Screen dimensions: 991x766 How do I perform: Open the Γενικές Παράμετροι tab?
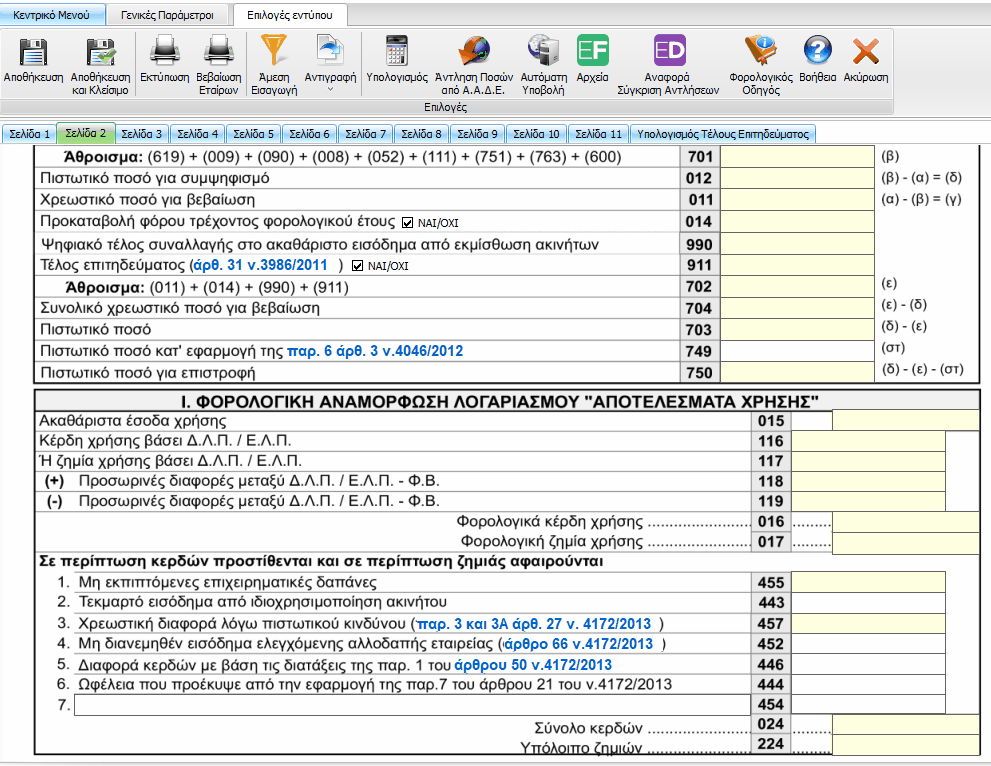[x=167, y=15]
